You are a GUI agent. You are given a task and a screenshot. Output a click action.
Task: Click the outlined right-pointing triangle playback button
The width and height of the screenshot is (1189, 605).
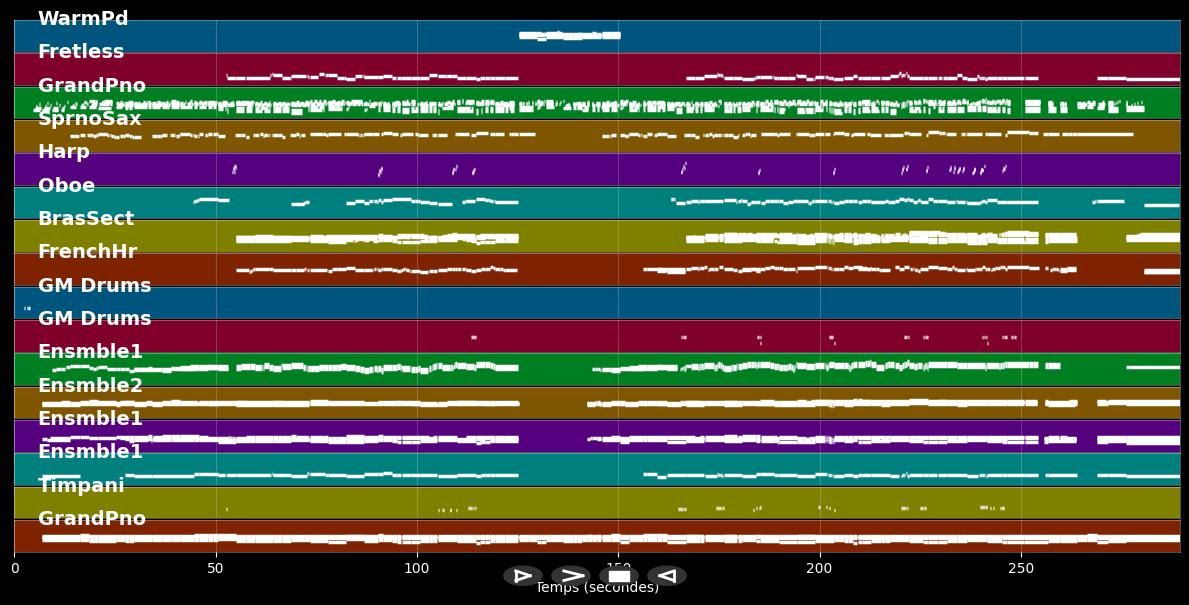522,576
